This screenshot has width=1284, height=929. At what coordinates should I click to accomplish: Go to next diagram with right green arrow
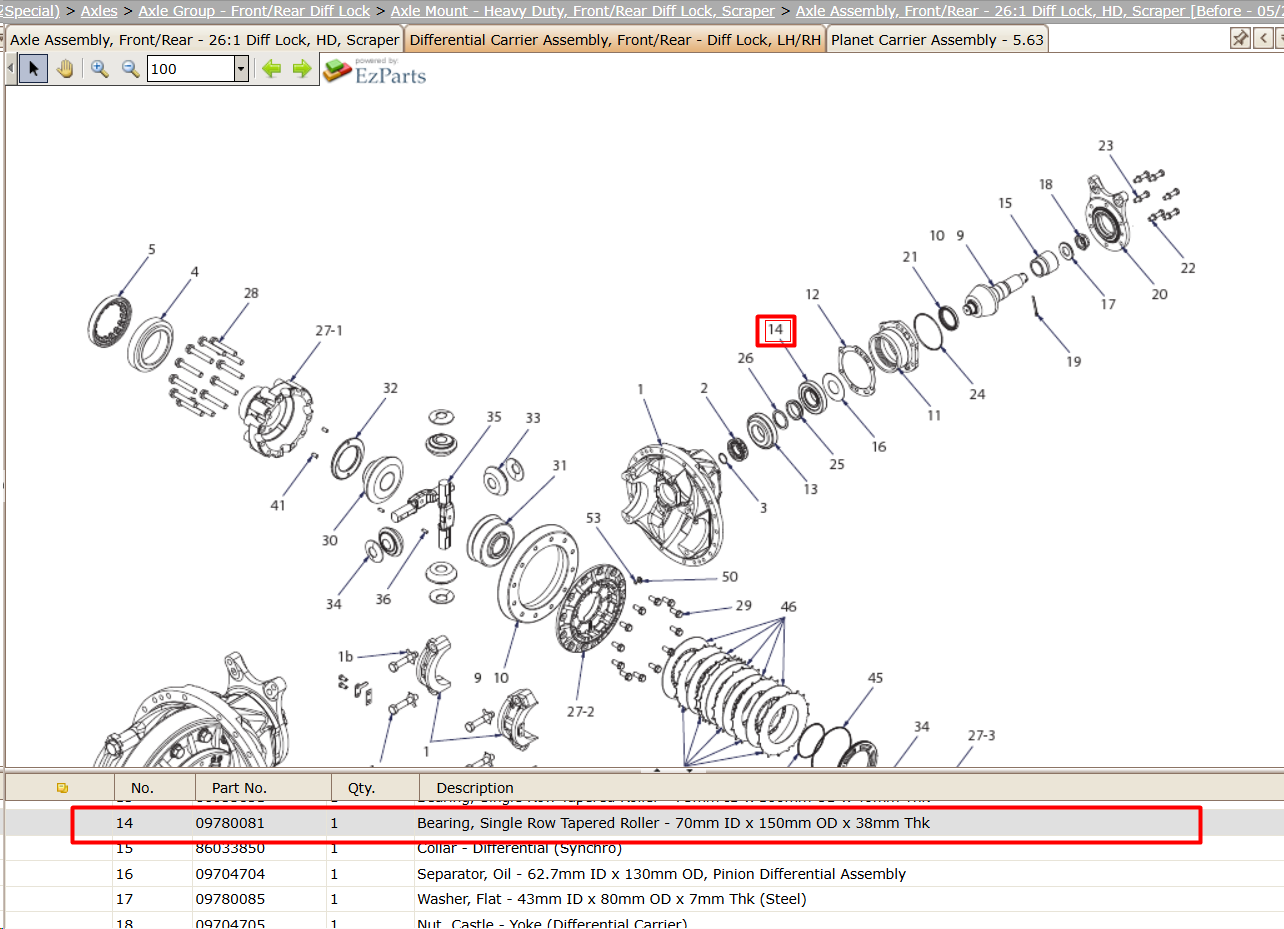click(x=302, y=69)
